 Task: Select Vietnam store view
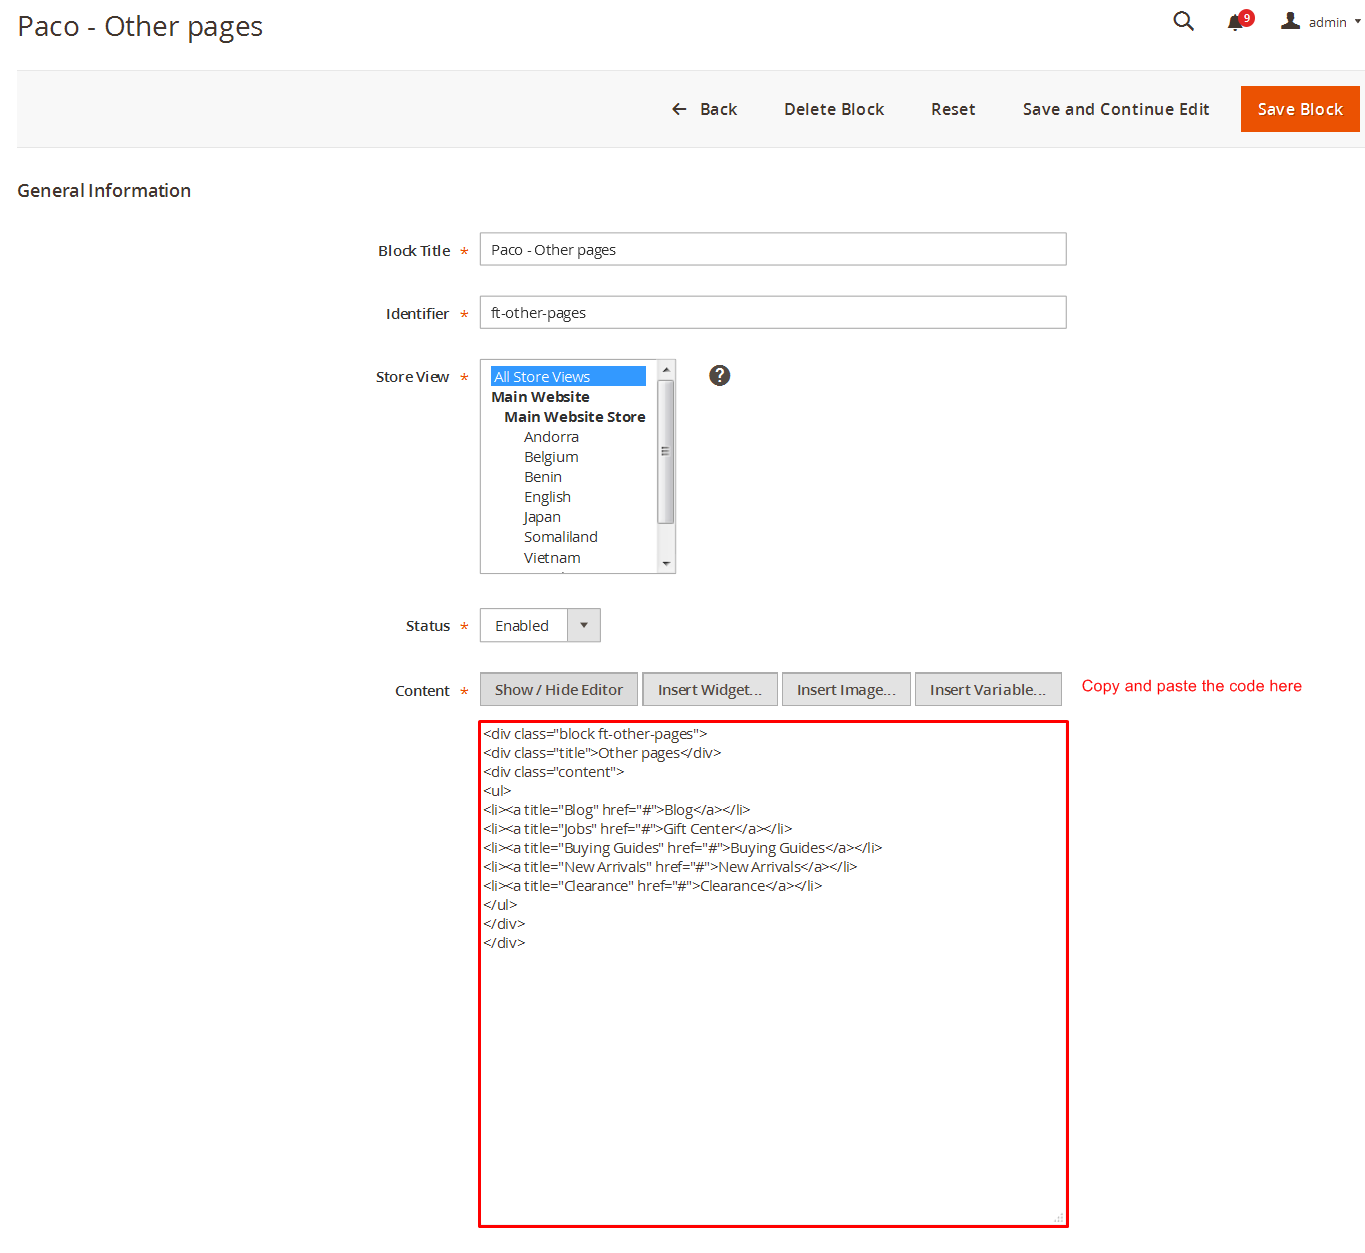[x=552, y=558]
